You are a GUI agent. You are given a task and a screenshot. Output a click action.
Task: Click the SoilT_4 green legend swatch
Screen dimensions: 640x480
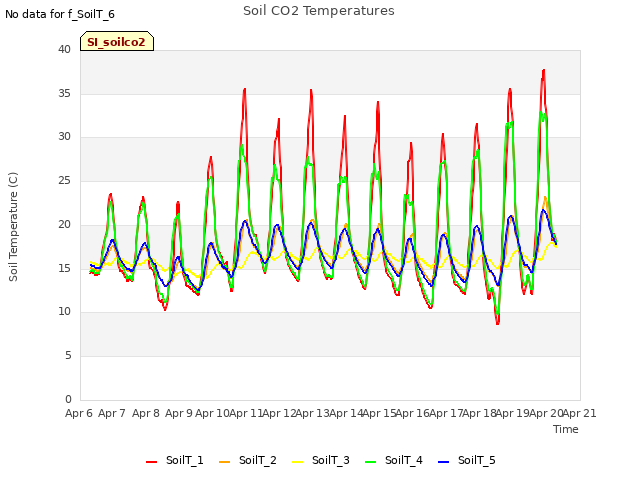(371, 462)
